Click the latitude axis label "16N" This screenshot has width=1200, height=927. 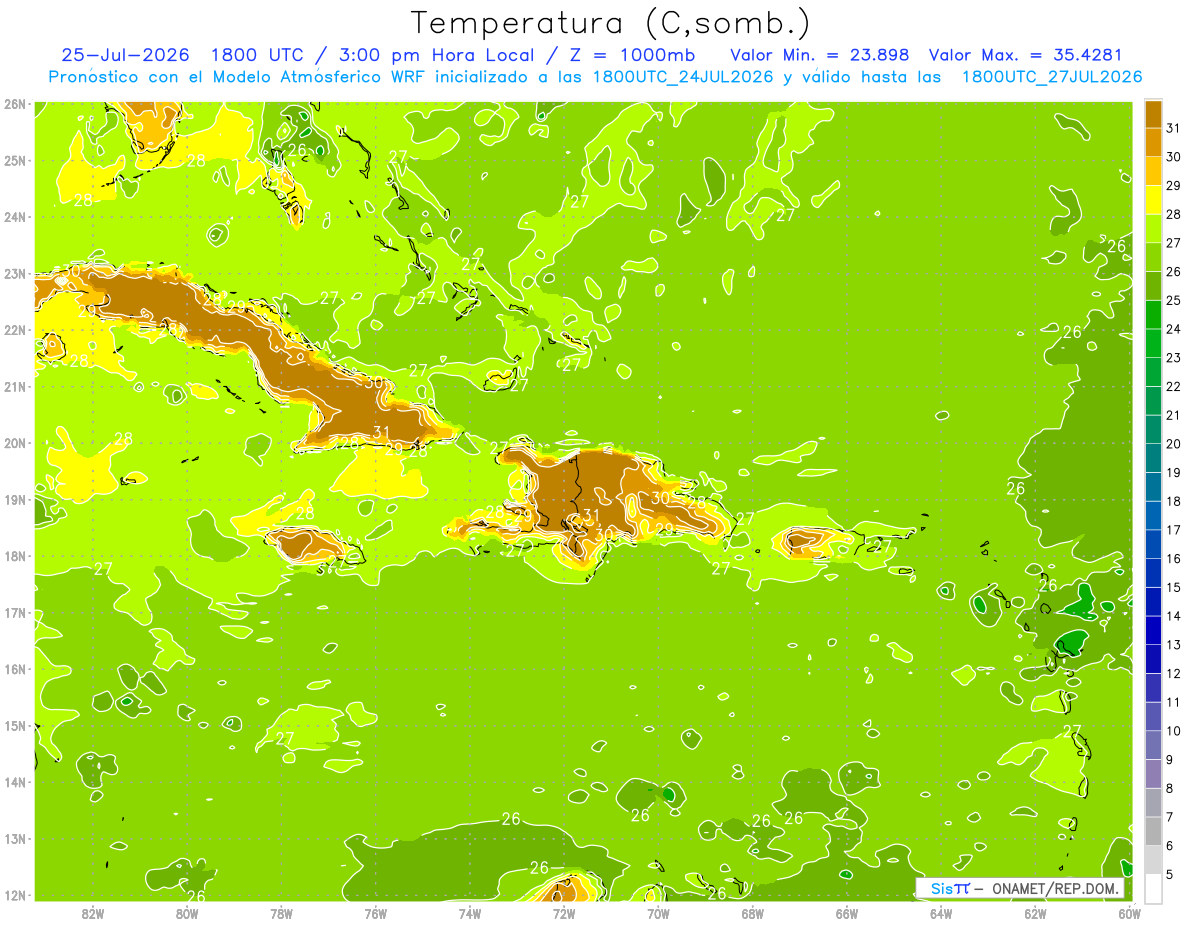point(14,669)
